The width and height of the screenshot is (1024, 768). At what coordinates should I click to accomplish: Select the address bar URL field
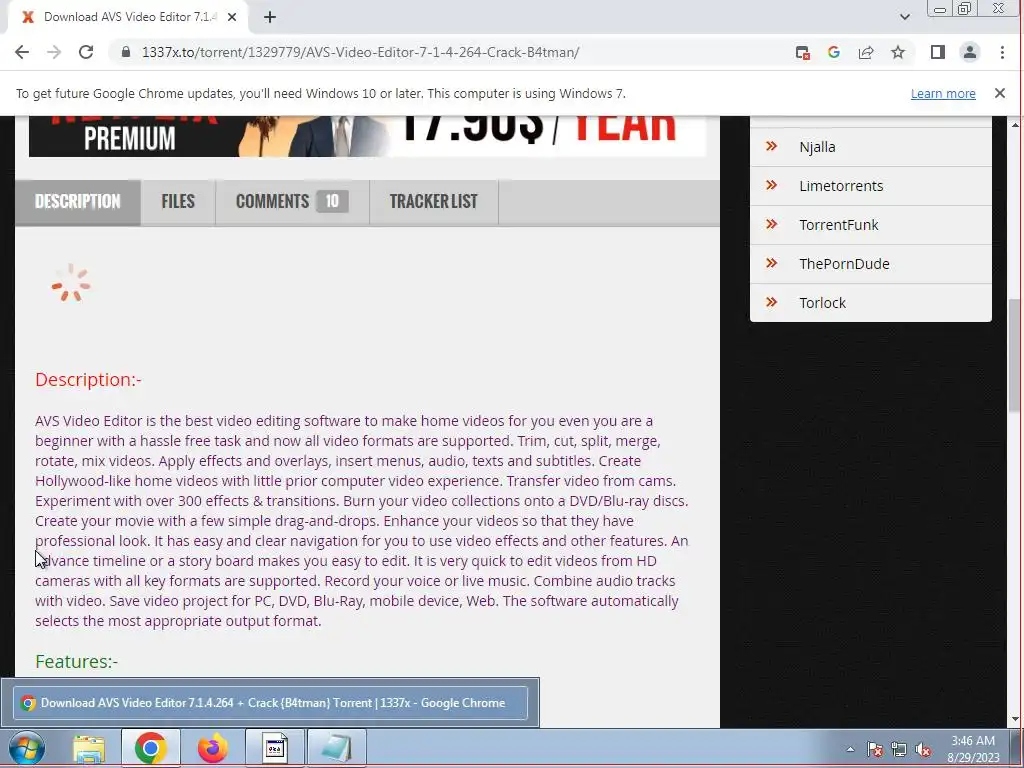click(x=360, y=52)
